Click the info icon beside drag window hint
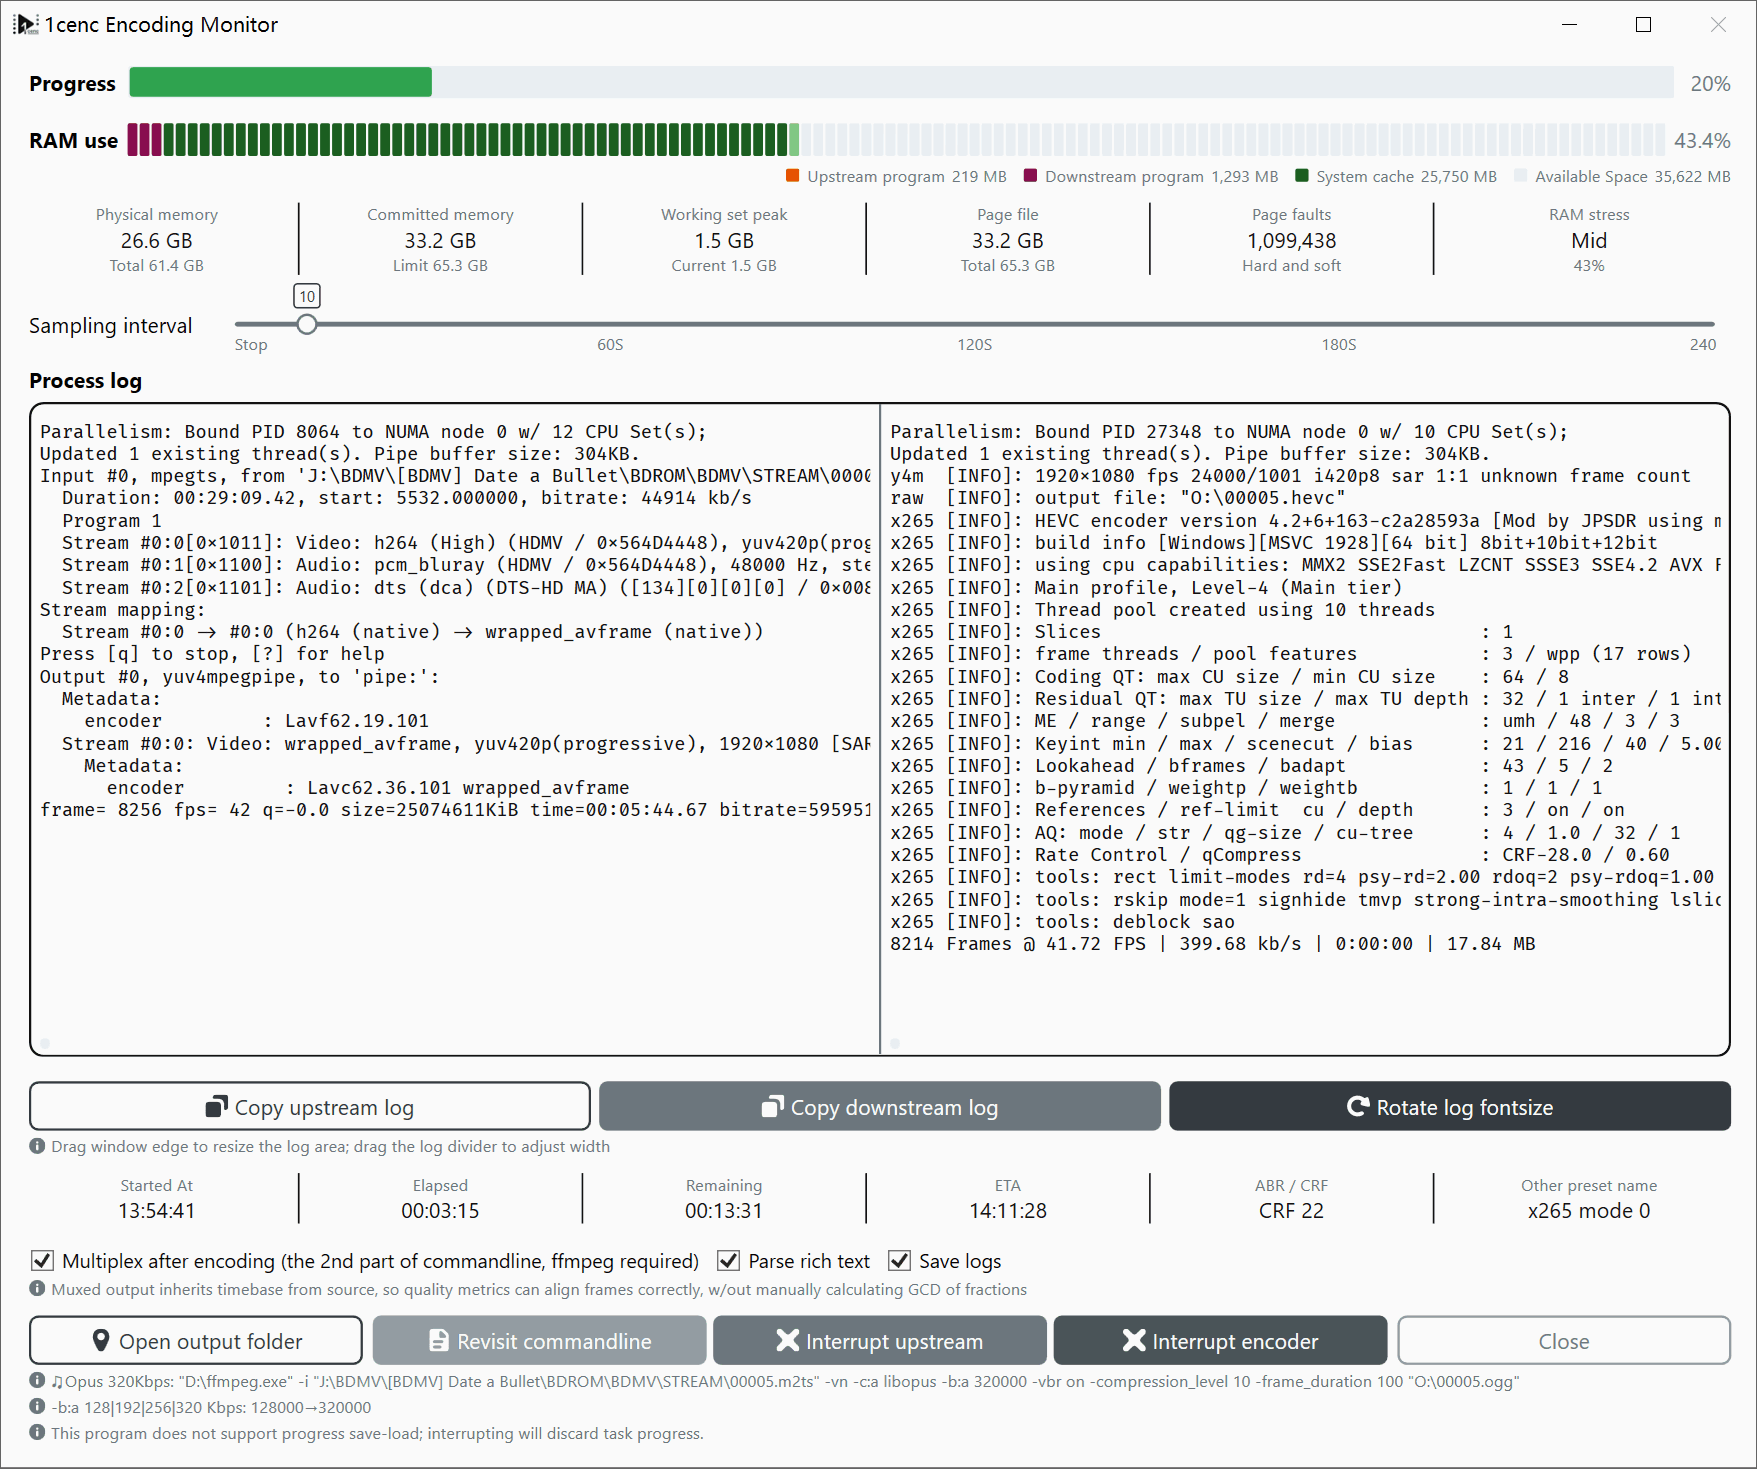 37,1146
